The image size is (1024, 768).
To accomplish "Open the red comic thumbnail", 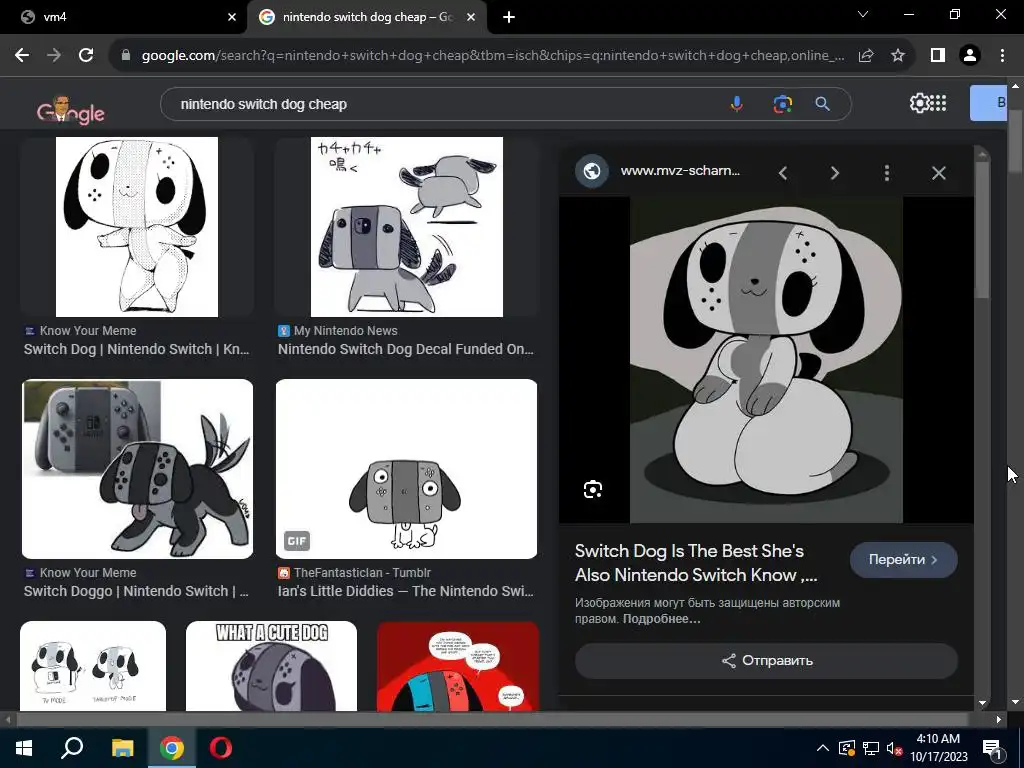I will 458,666.
